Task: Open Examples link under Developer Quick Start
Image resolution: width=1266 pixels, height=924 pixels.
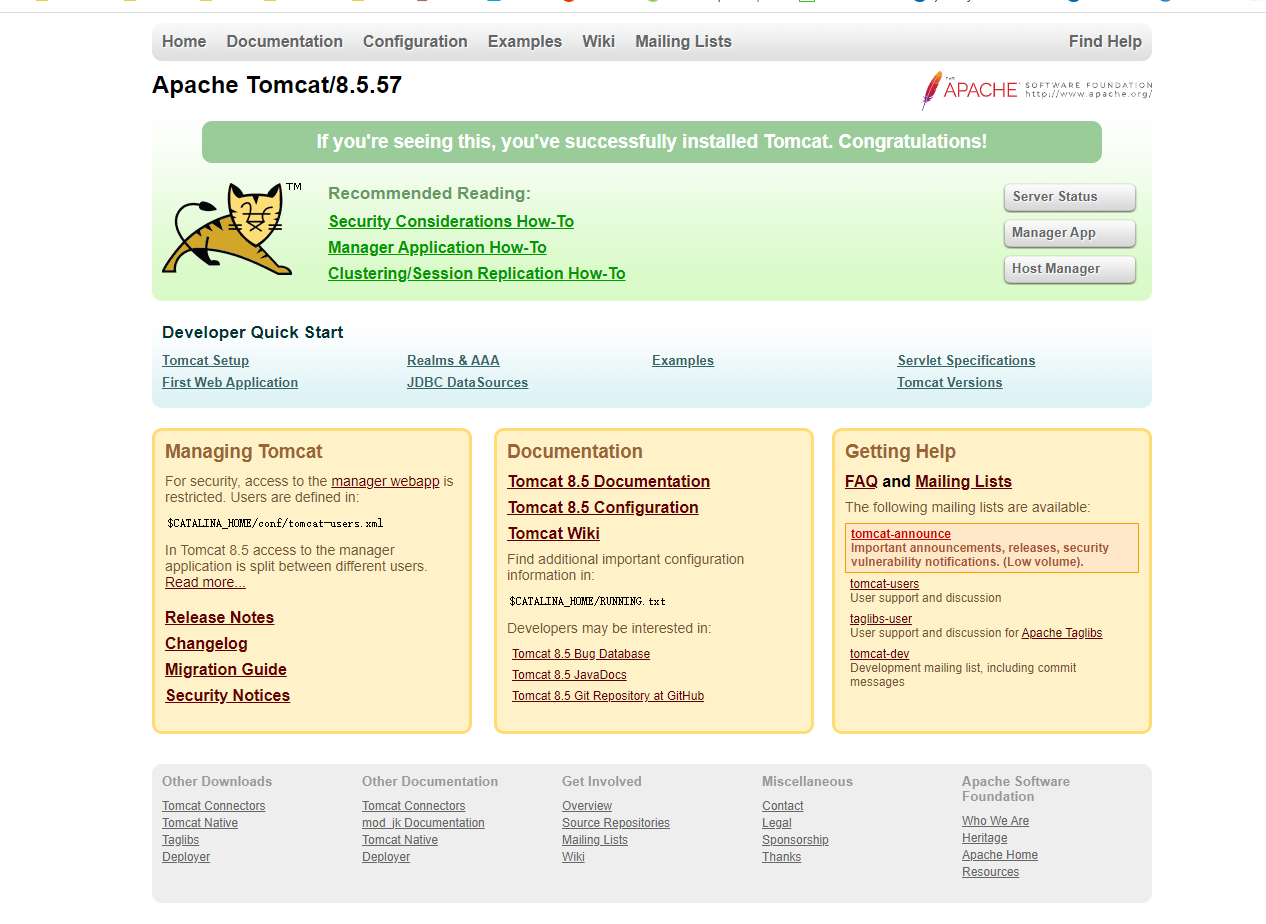Action: point(683,360)
